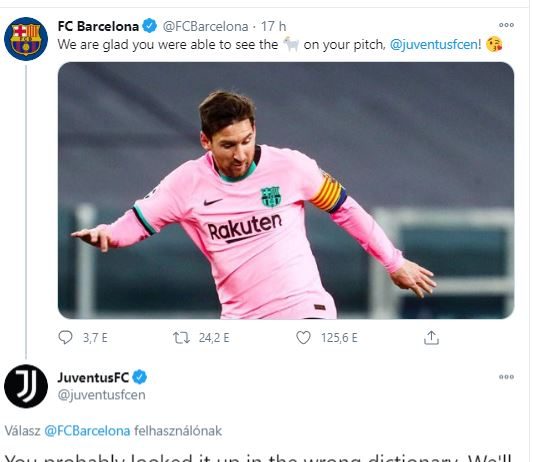Image resolution: width=533 pixels, height=462 pixels.
Task: Open the @juventusfcen handle under JuventusFC
Action: [102, 395]
